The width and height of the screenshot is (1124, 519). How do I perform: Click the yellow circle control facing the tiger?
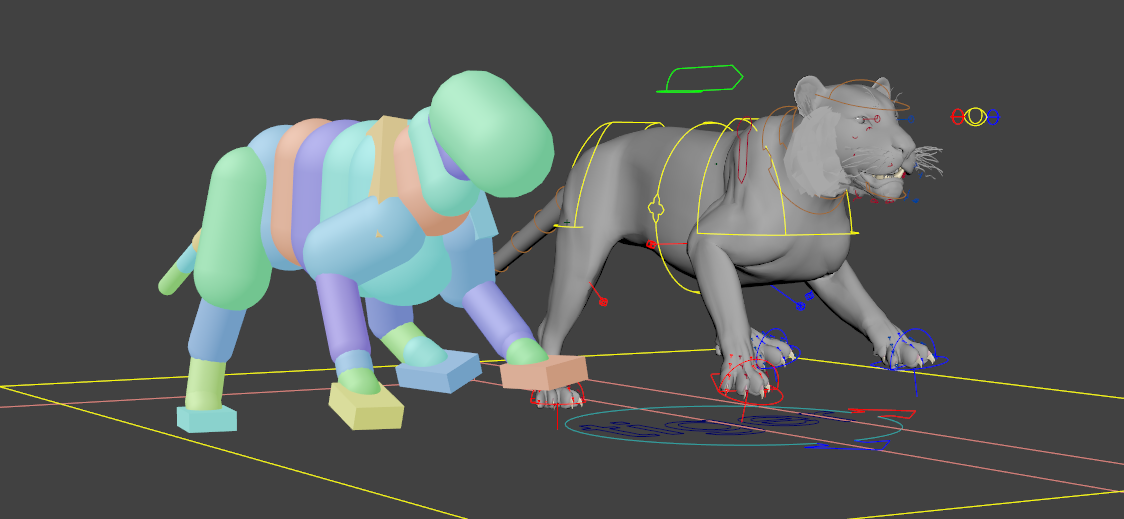(975, 117)
